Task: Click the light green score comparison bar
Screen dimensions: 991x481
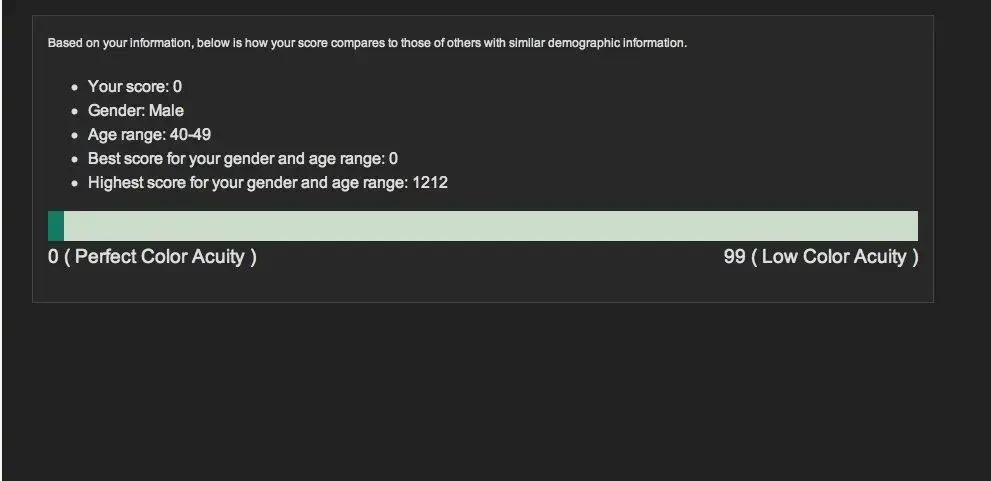Action: click(490, 226)
